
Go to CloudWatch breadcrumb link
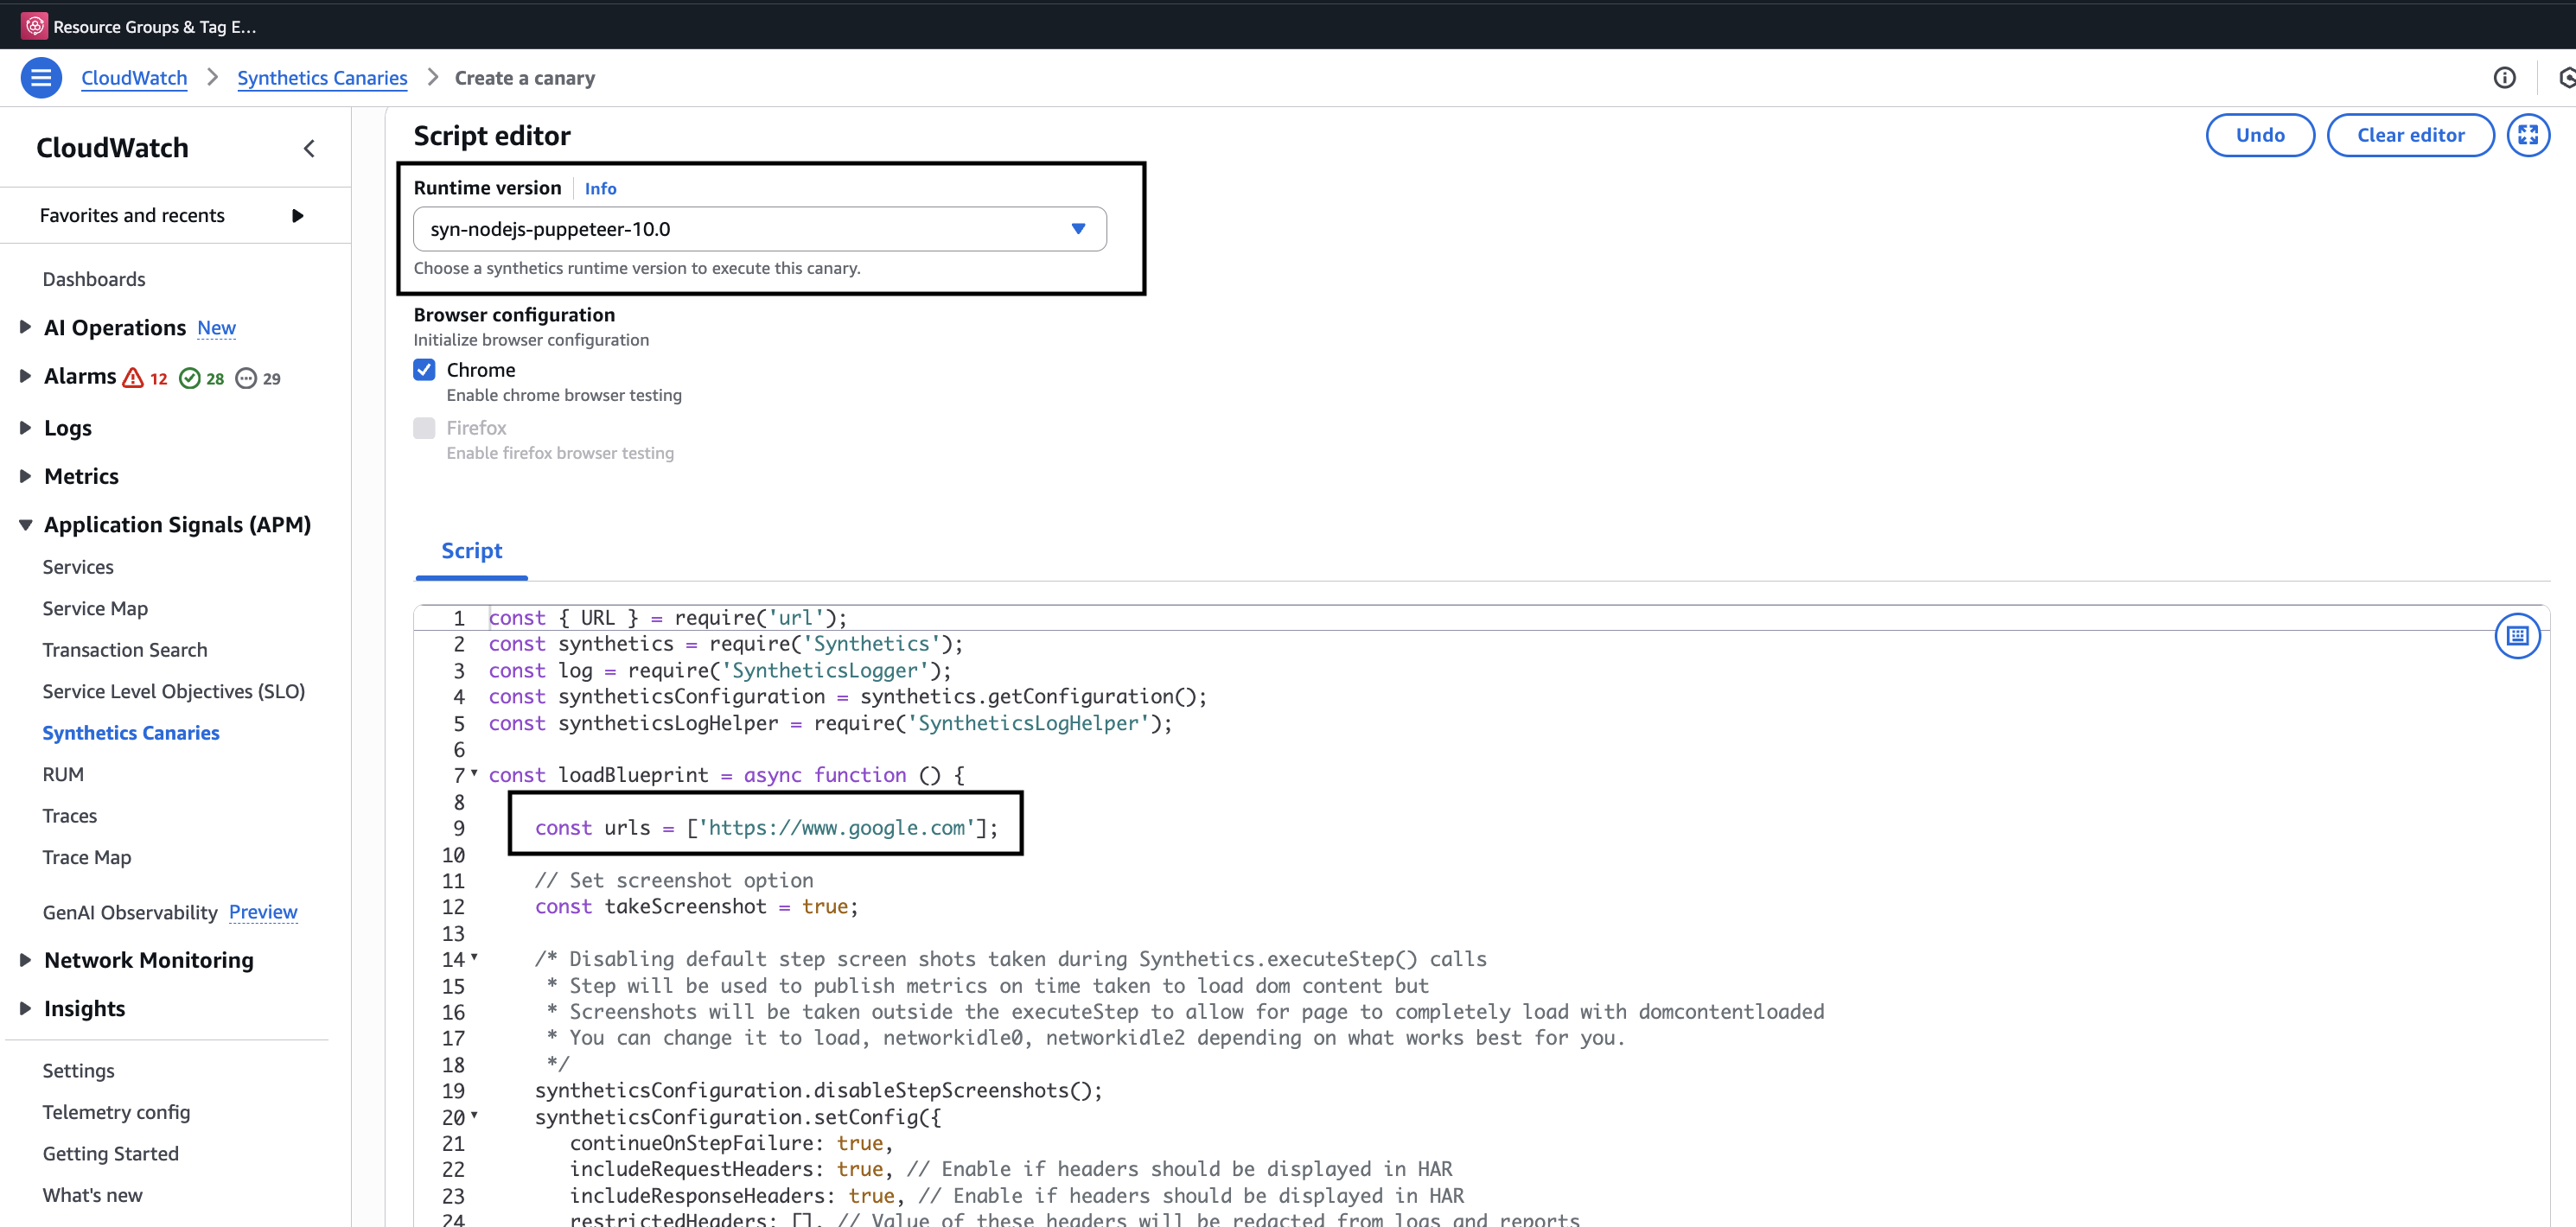click(134, 78)
